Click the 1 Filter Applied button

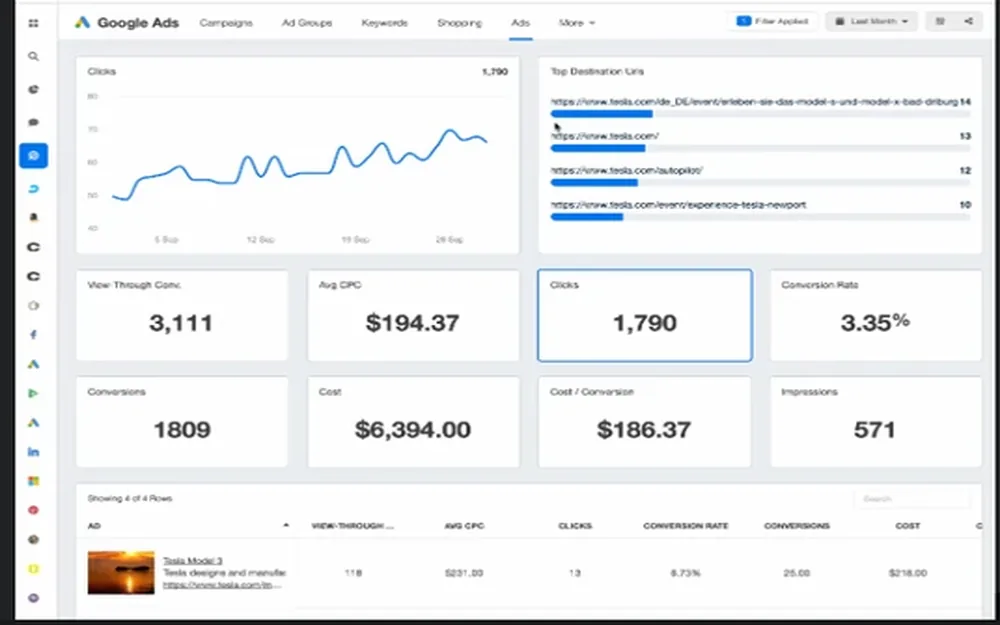coord(772,21)
